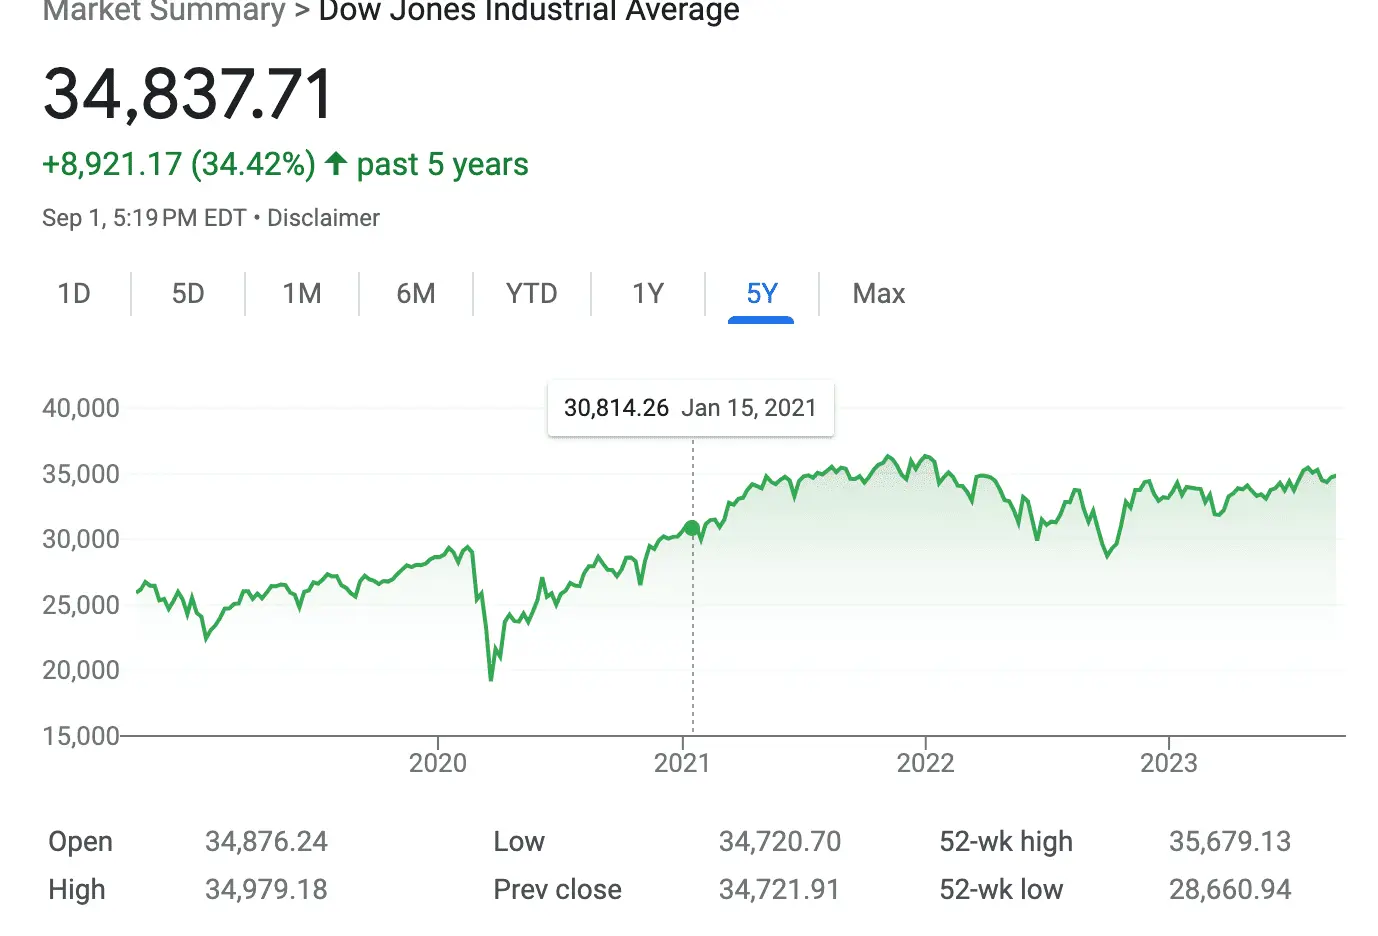The image size is (1378, 936).
Task: Click the 2022 label on the x-axis
Action: coord(925,763)
